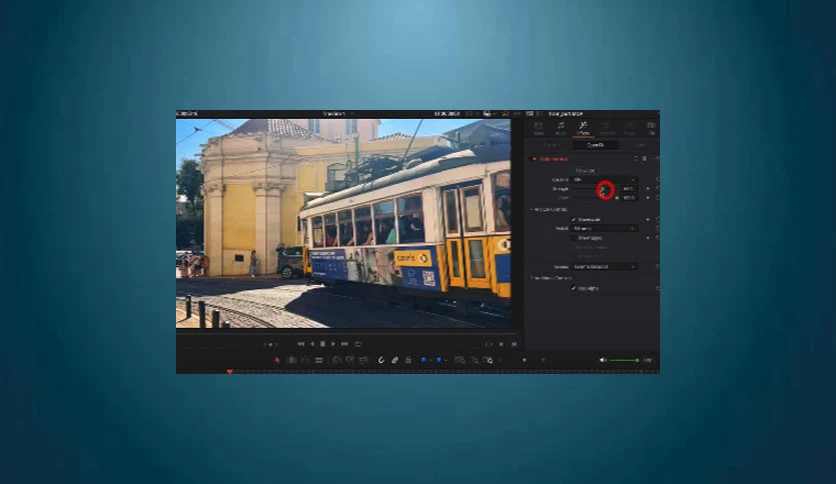This screenshot has width=836, height=484.
Task: Play the clip forward
Action: click(334, 344)
